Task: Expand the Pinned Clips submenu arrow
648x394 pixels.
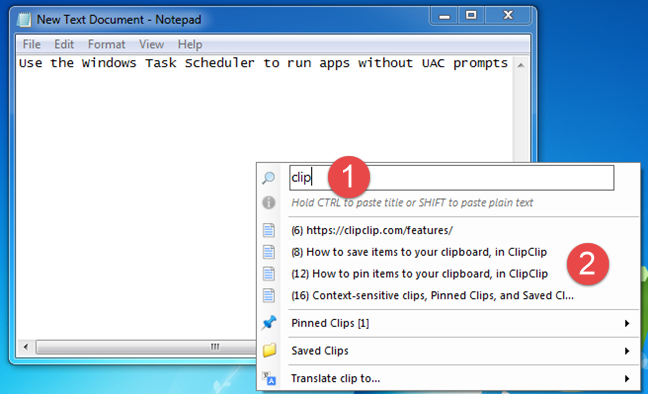Action: tap(627, 323)
